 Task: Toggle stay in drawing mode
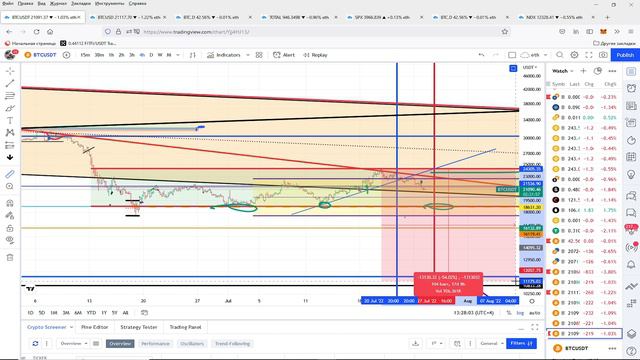(x=10, y=216)
